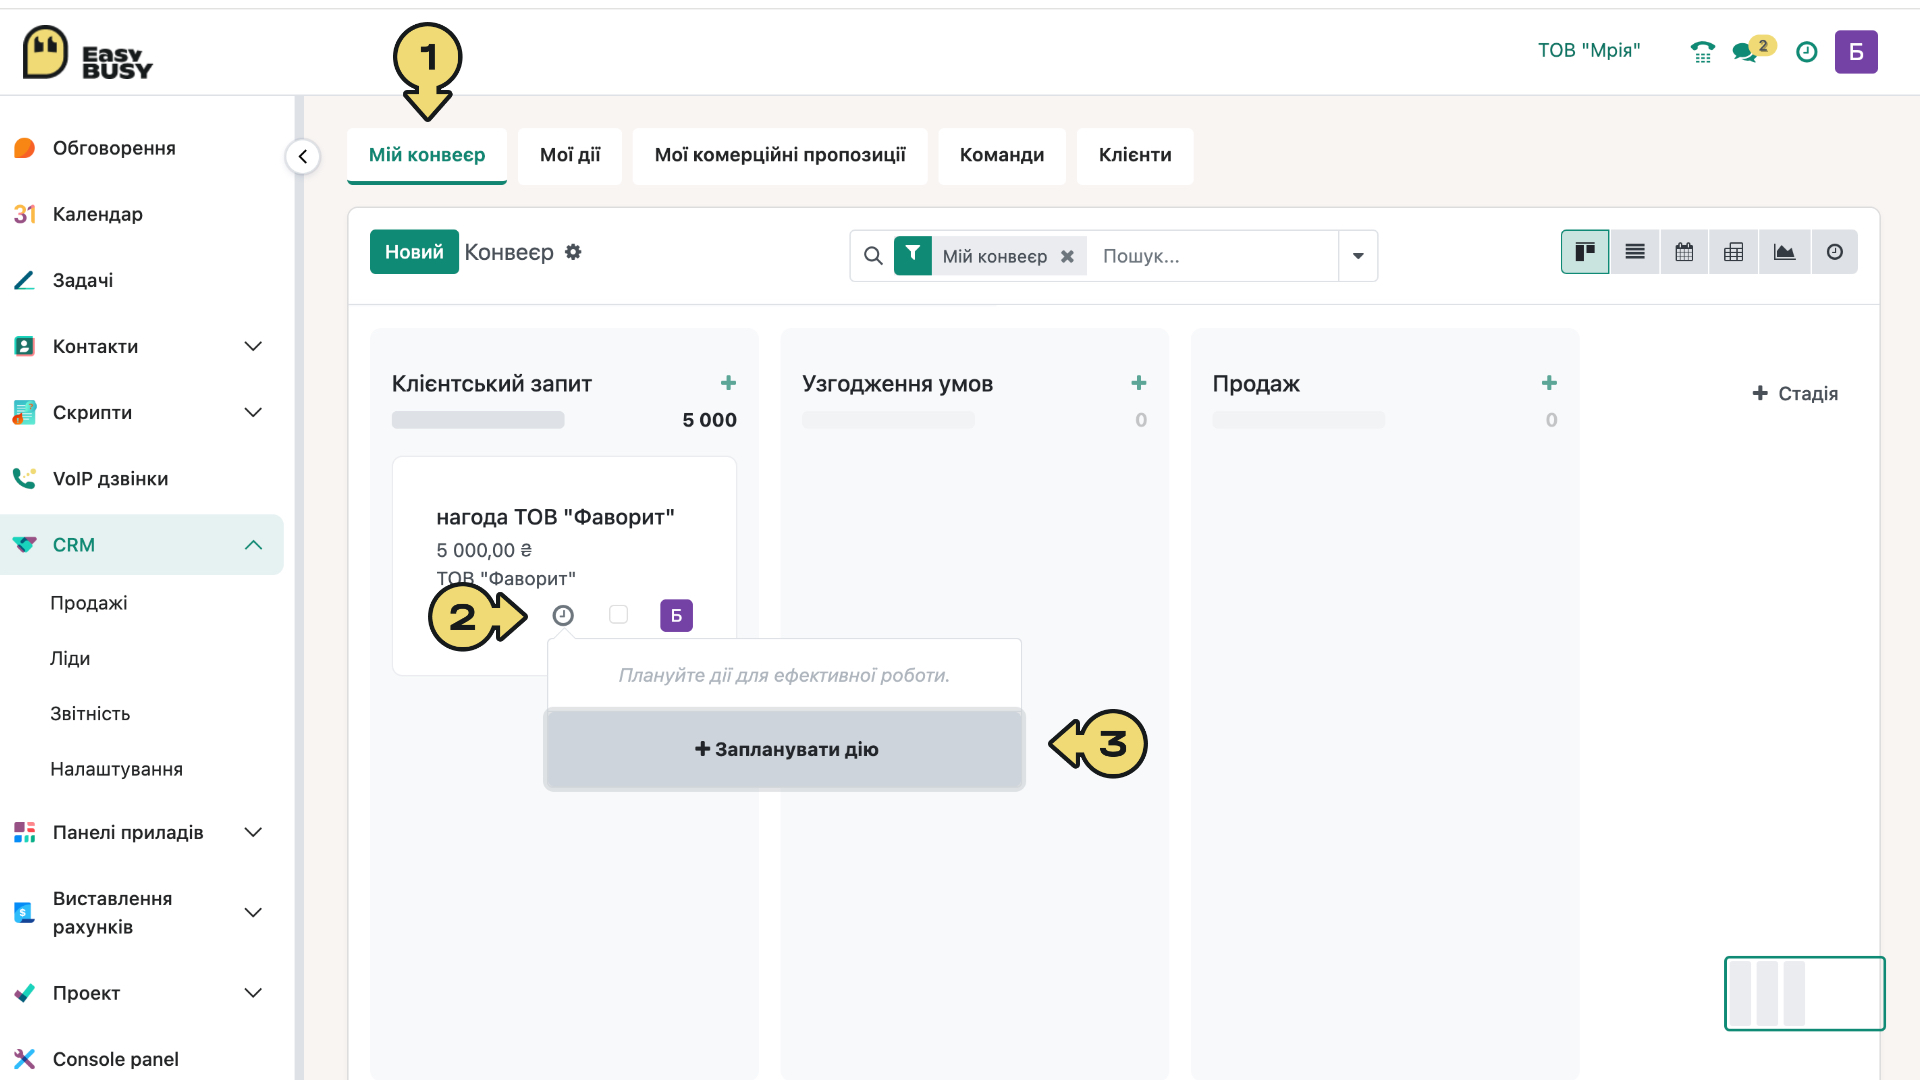Click the Продаж progress bar

[1298, 420]
